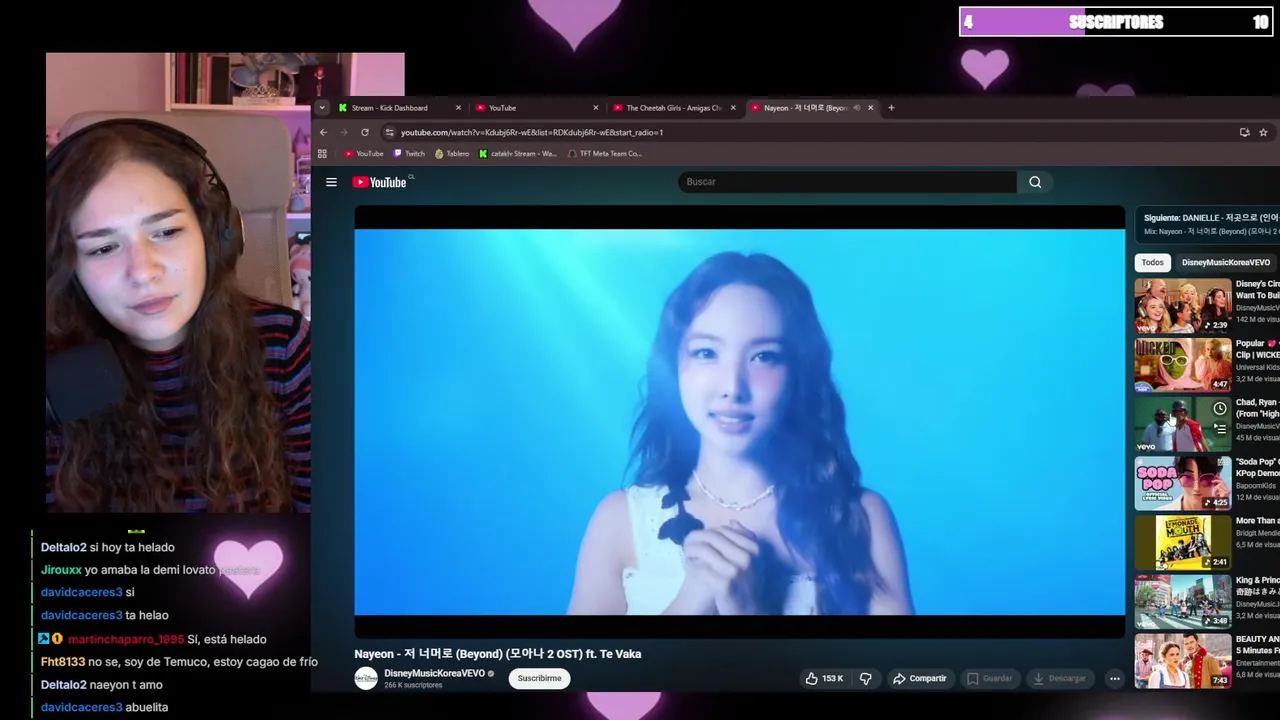Open the YouTube bookmark in the bookmarks bar
1280x720 pixels.
pyautogui.click(x=364, y=154)
